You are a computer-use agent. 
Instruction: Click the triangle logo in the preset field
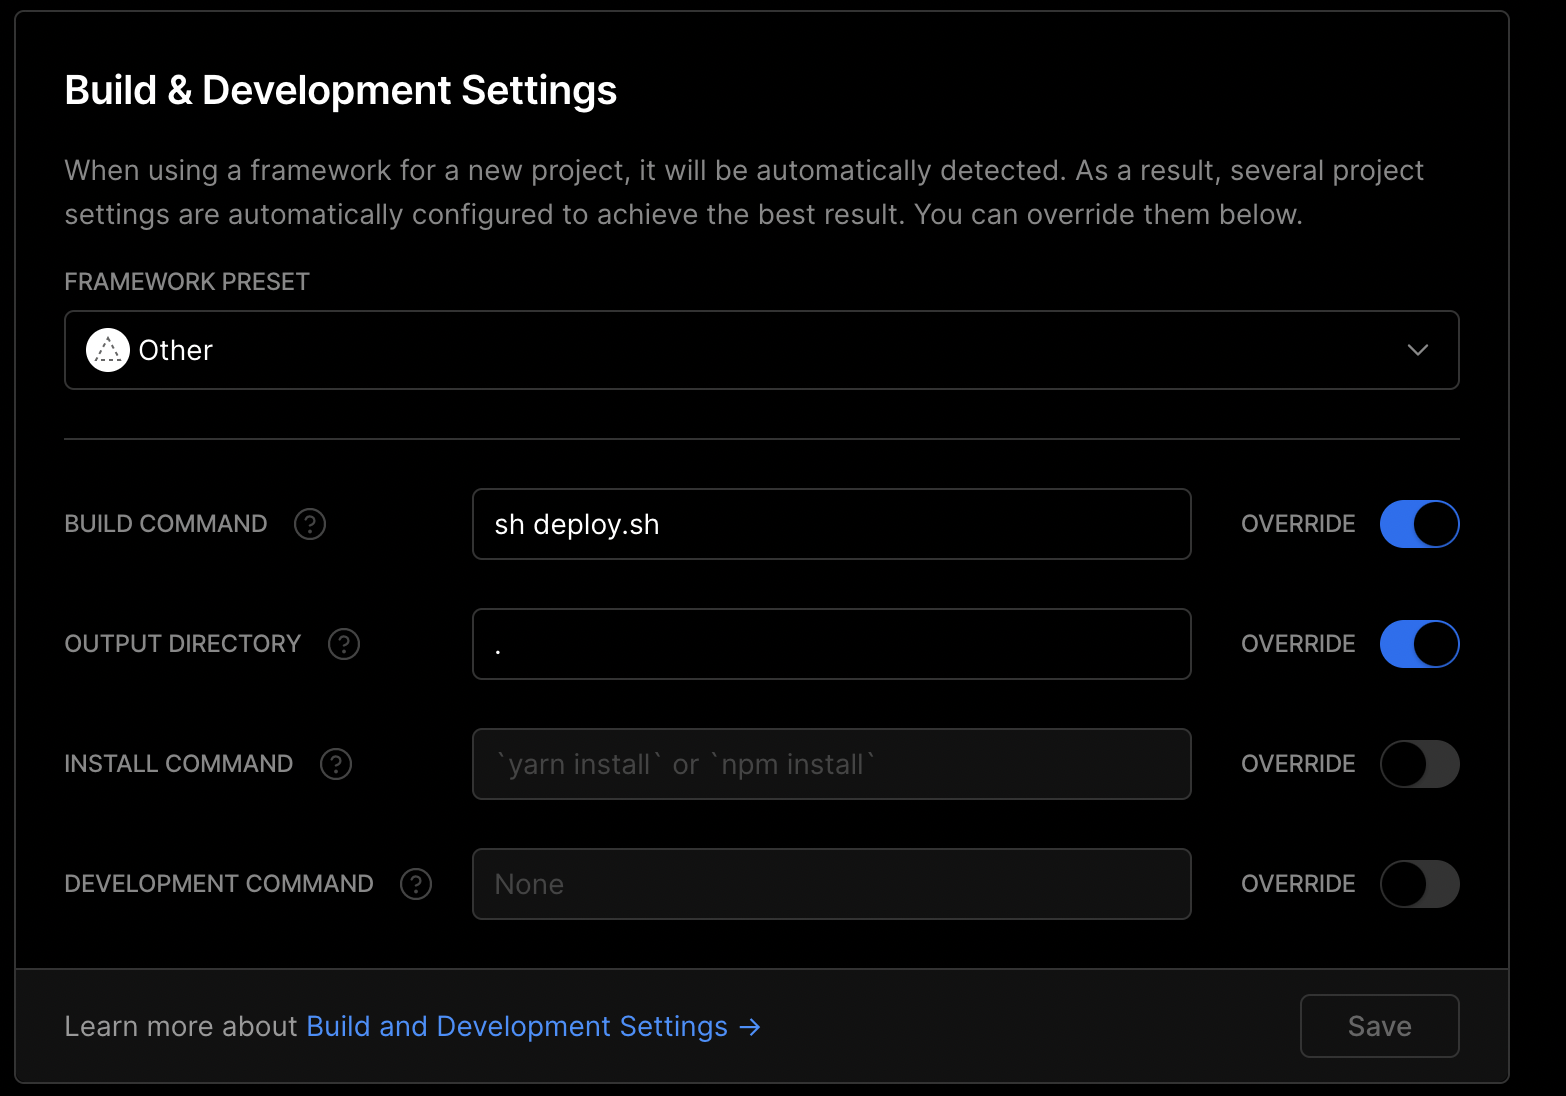coord(107,350)
